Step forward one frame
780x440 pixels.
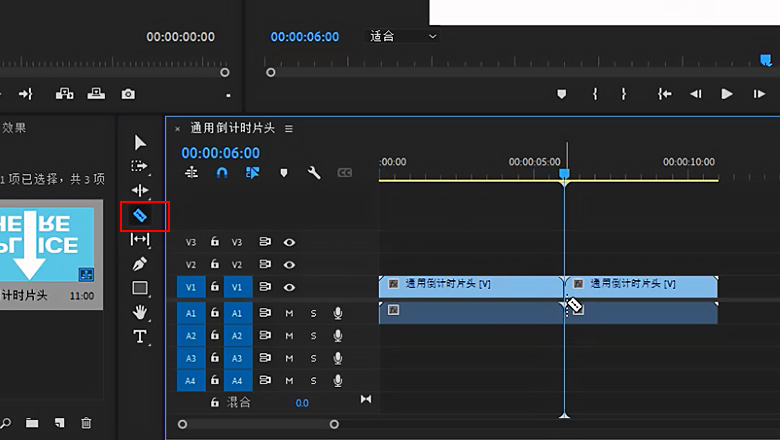tap(759, 94)
